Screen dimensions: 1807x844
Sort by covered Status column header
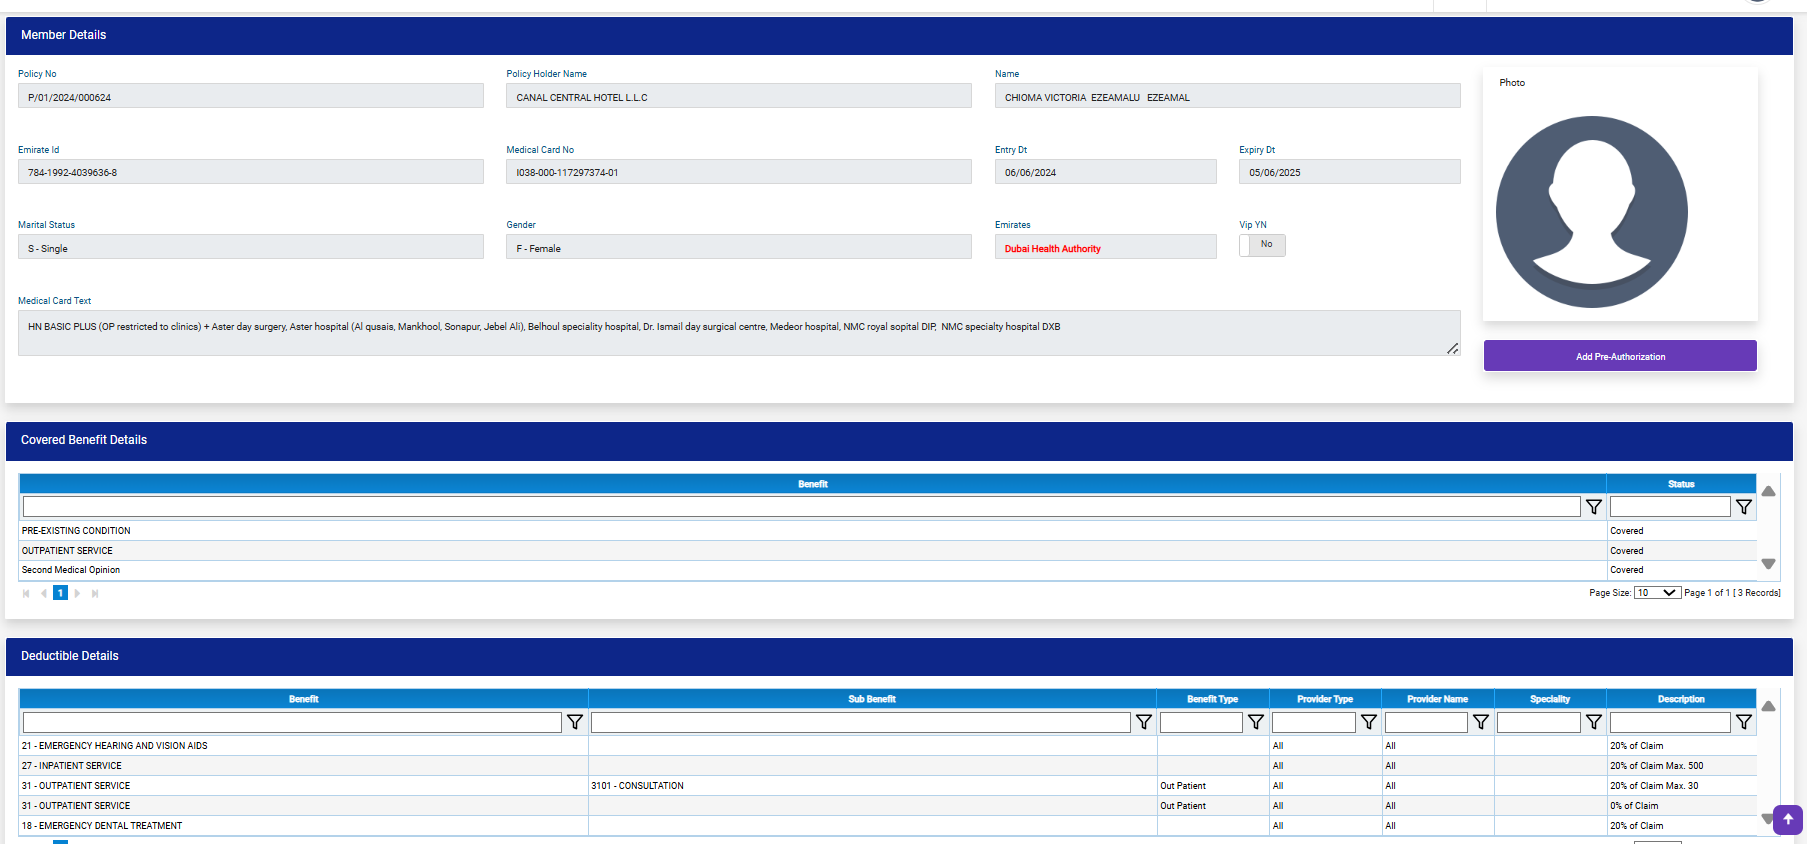[x=1681, y=484]
